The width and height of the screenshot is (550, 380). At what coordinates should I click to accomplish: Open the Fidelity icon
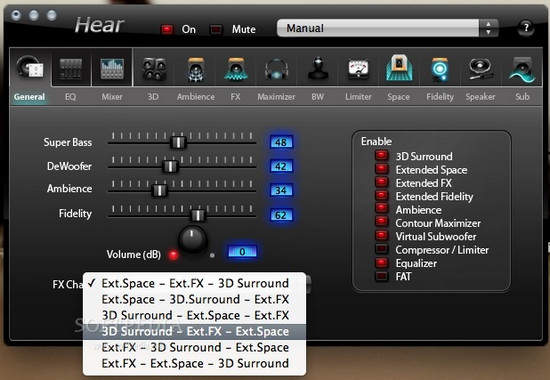pos(440,69)
